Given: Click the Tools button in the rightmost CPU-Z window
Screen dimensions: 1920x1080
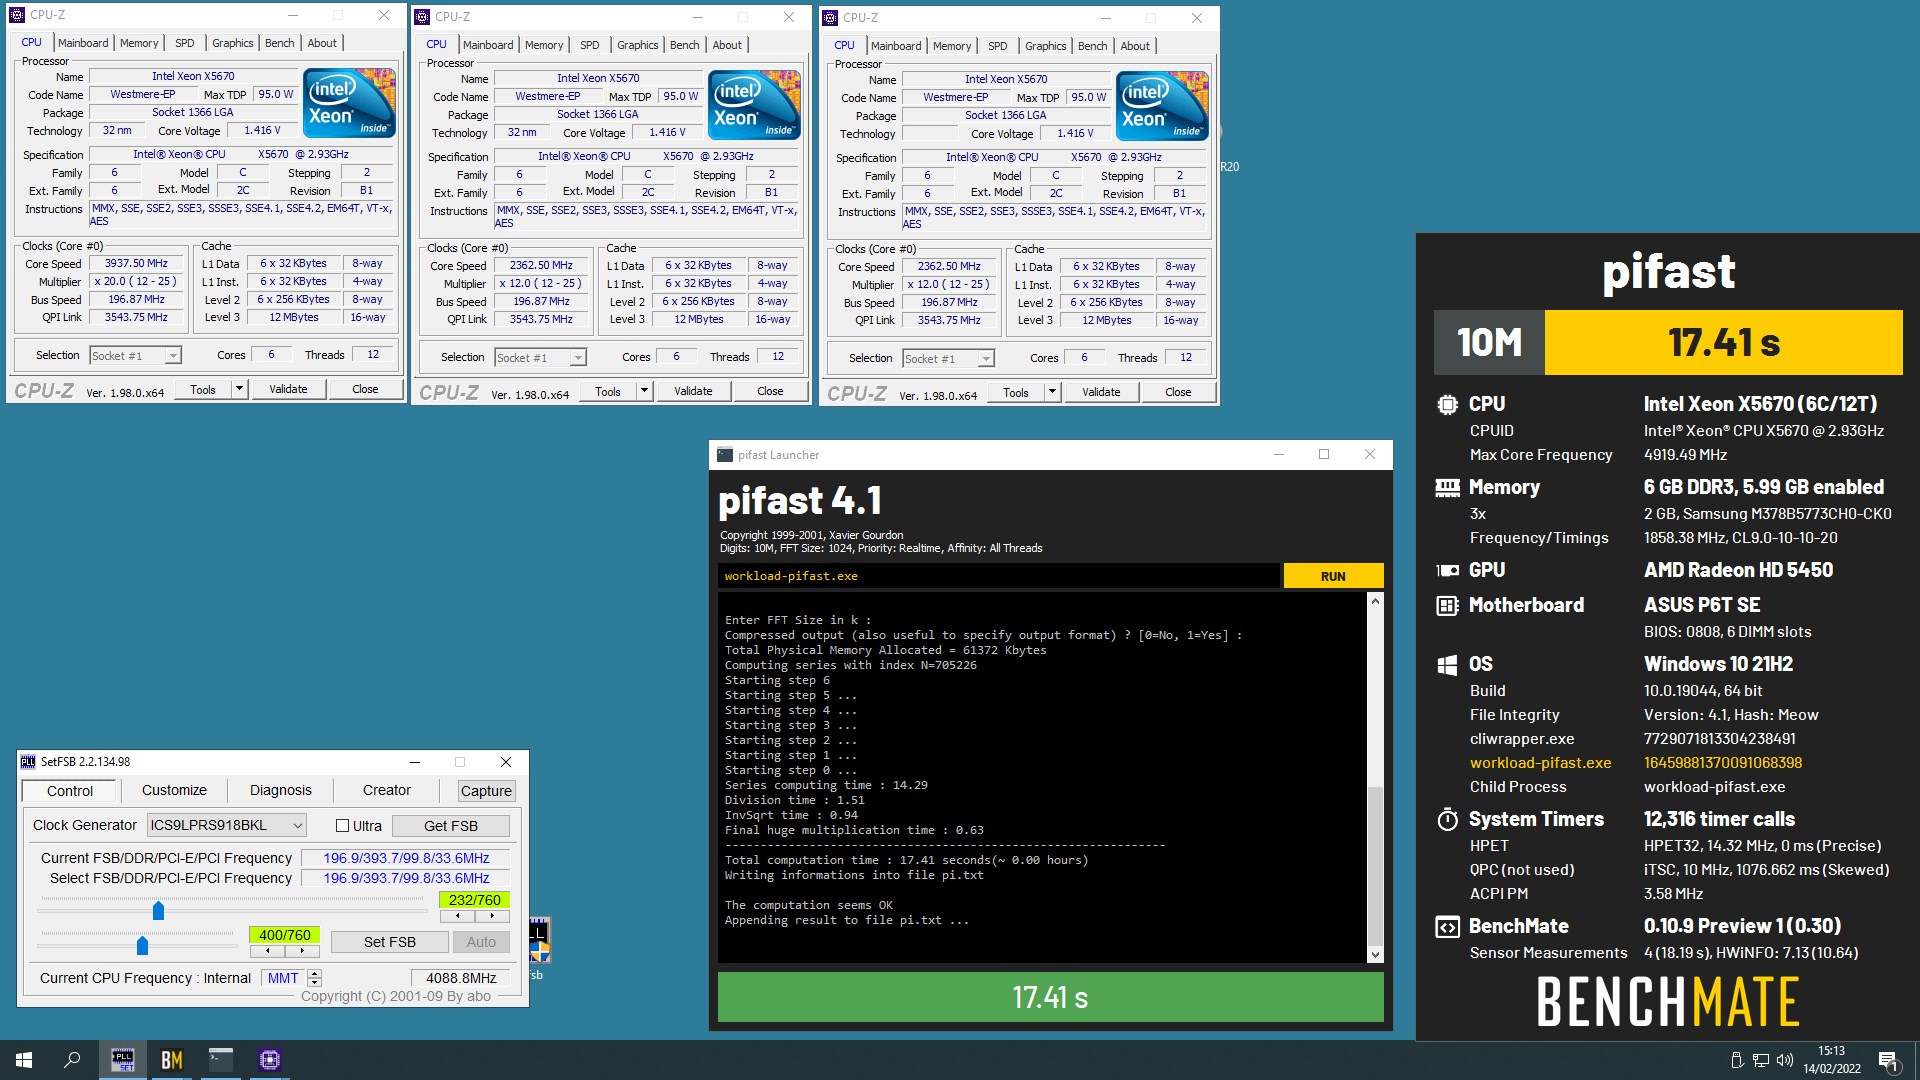Looking at the screenshot, I should click(x=1015, y=392).
